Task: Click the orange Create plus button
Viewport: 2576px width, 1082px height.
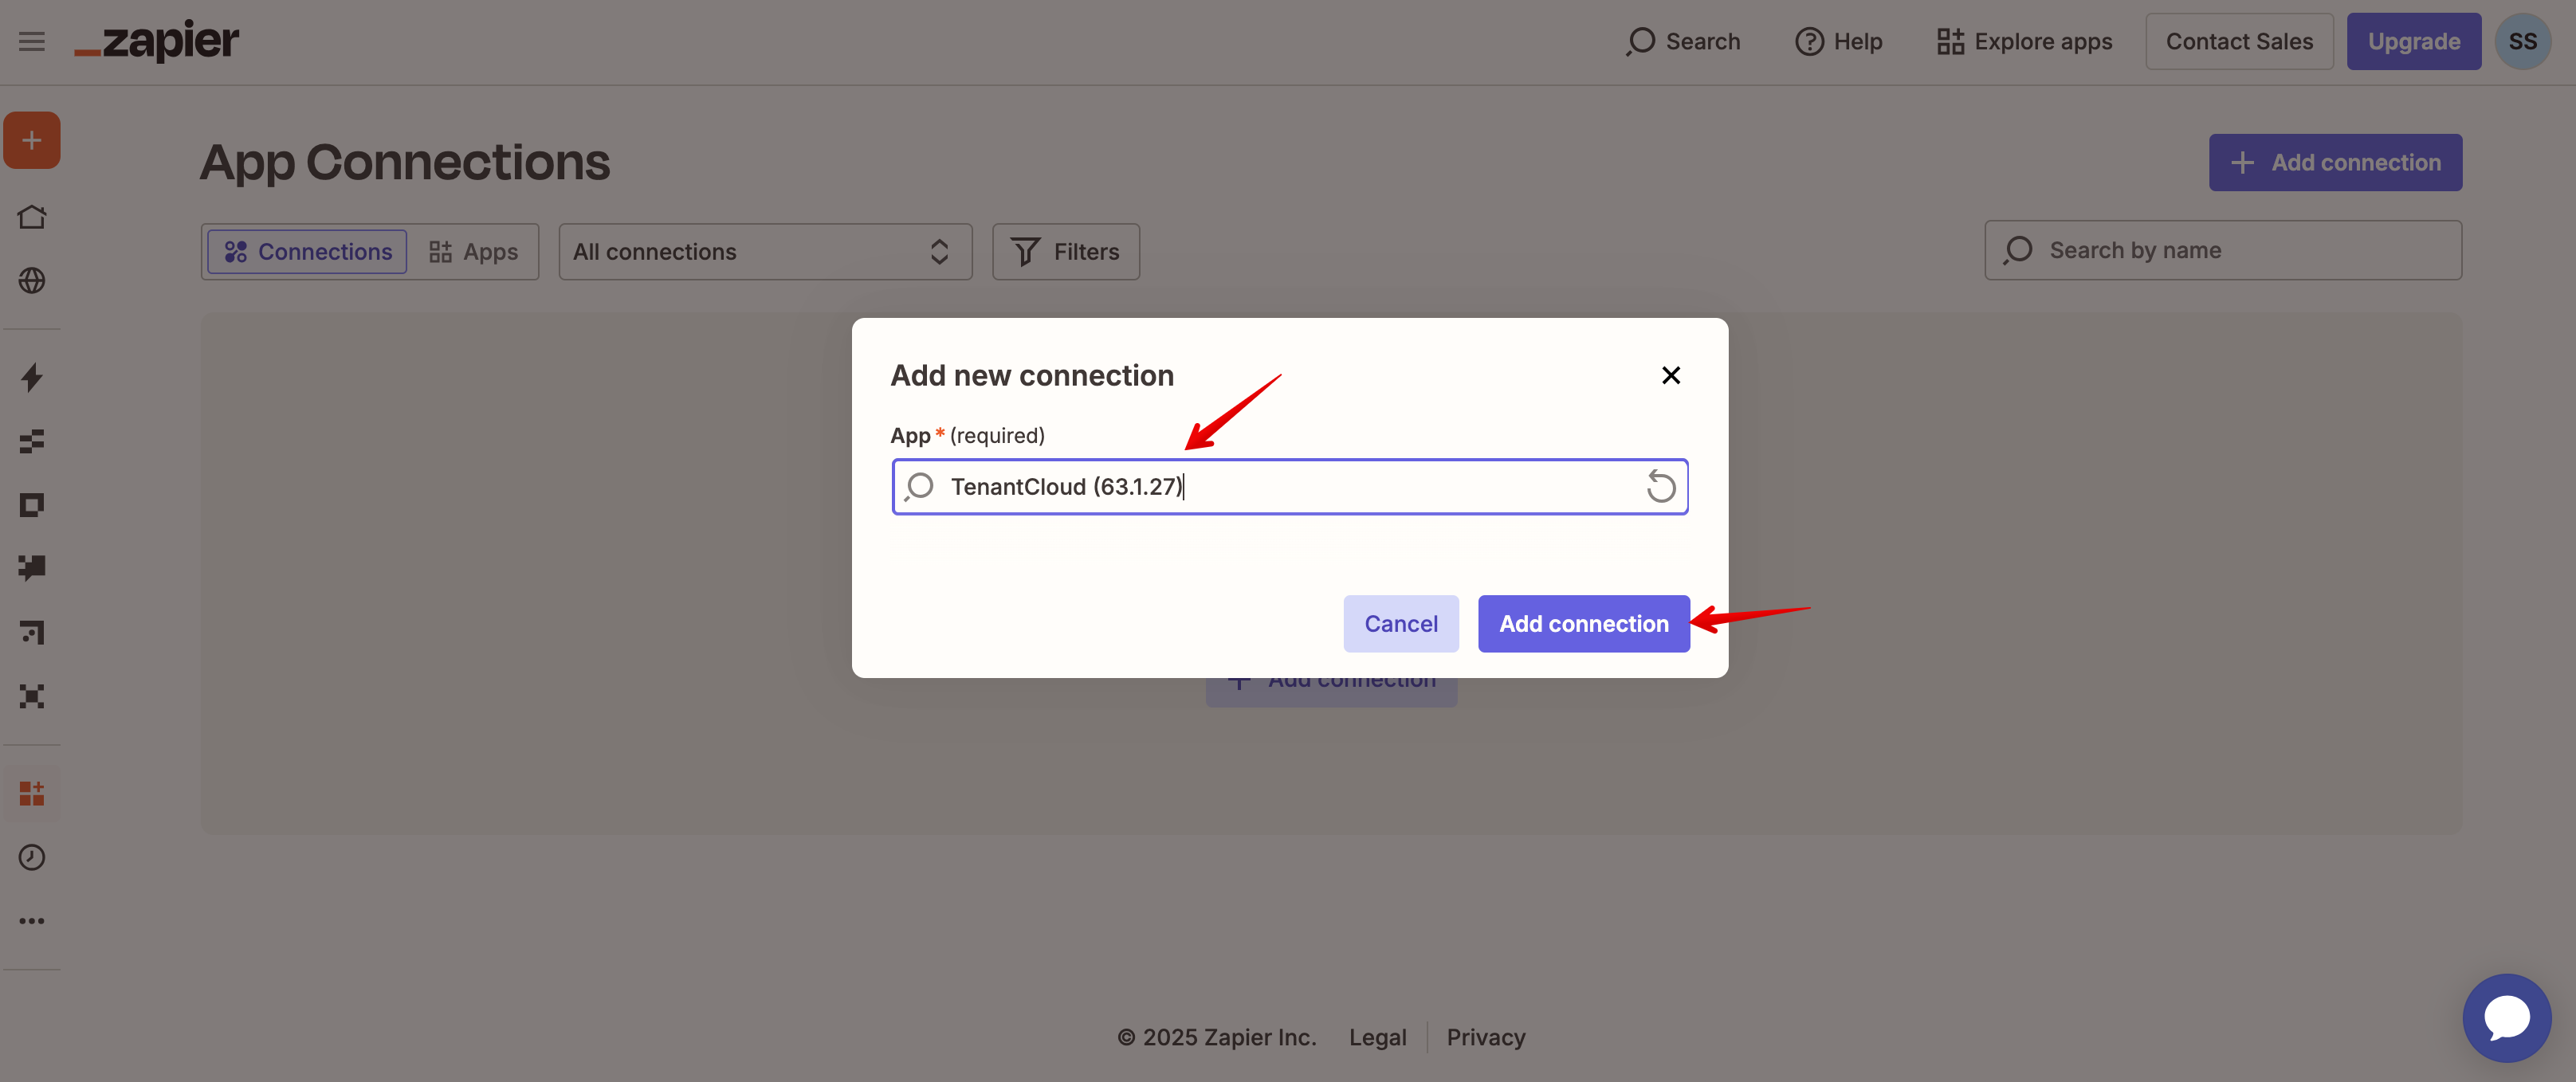Action: coord(32,140)
